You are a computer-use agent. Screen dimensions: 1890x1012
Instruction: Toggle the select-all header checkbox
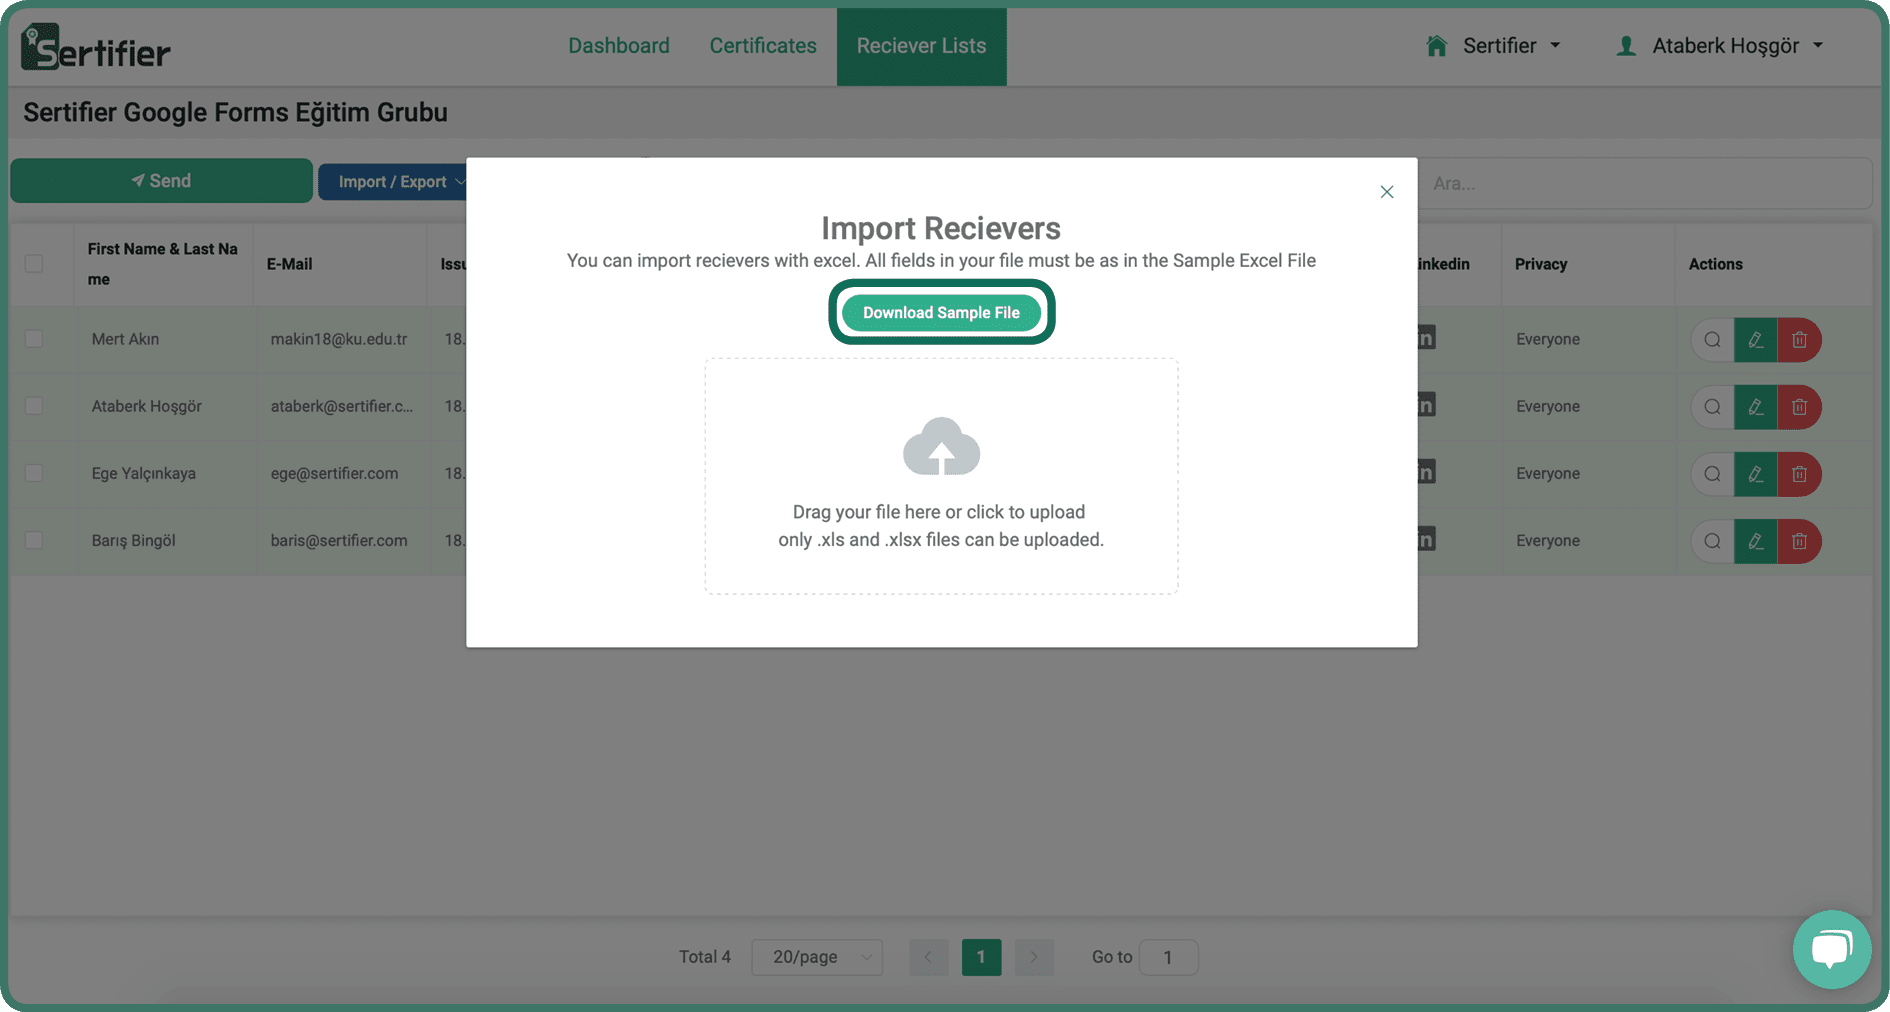pyautogui.click(x=34, y=264)
